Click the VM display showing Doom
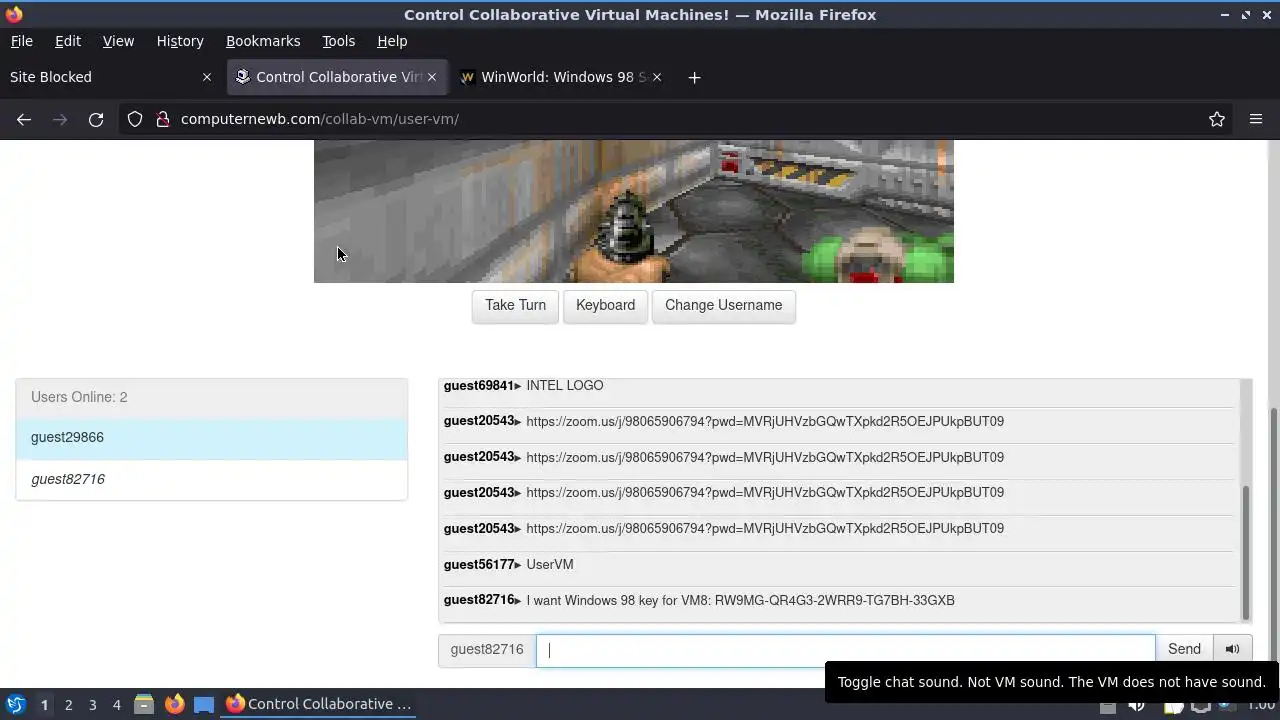The height and width of the screenshot is (720, 1280). tap(634, 211)
